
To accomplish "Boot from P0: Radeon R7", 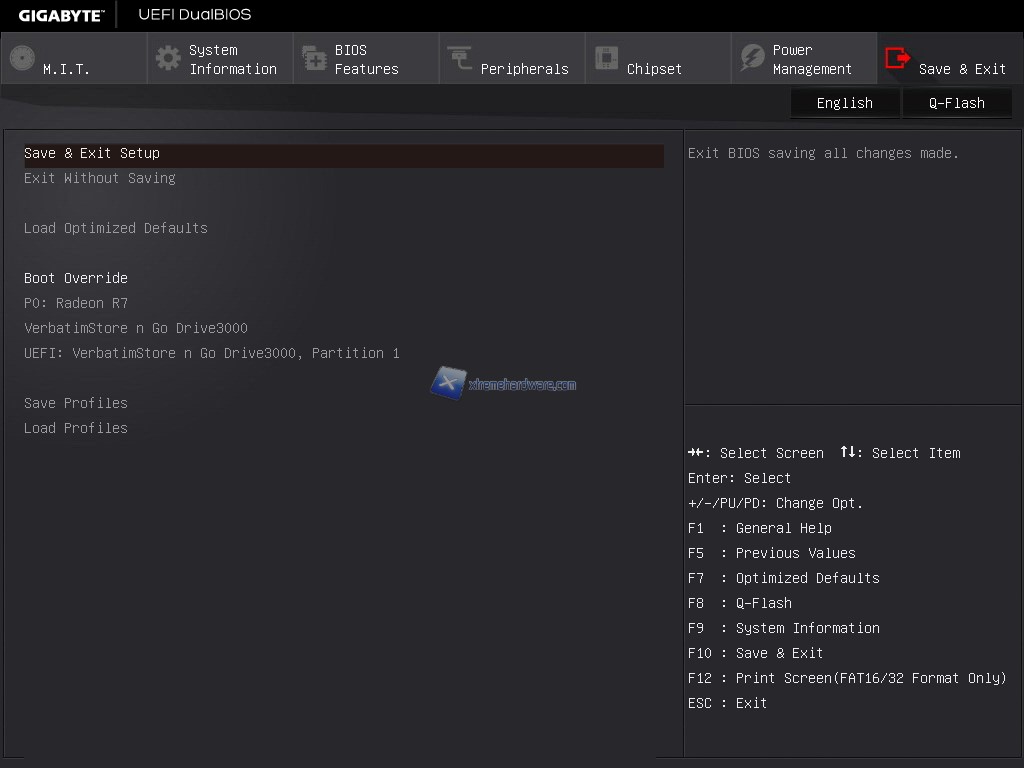I will (76, 303).
